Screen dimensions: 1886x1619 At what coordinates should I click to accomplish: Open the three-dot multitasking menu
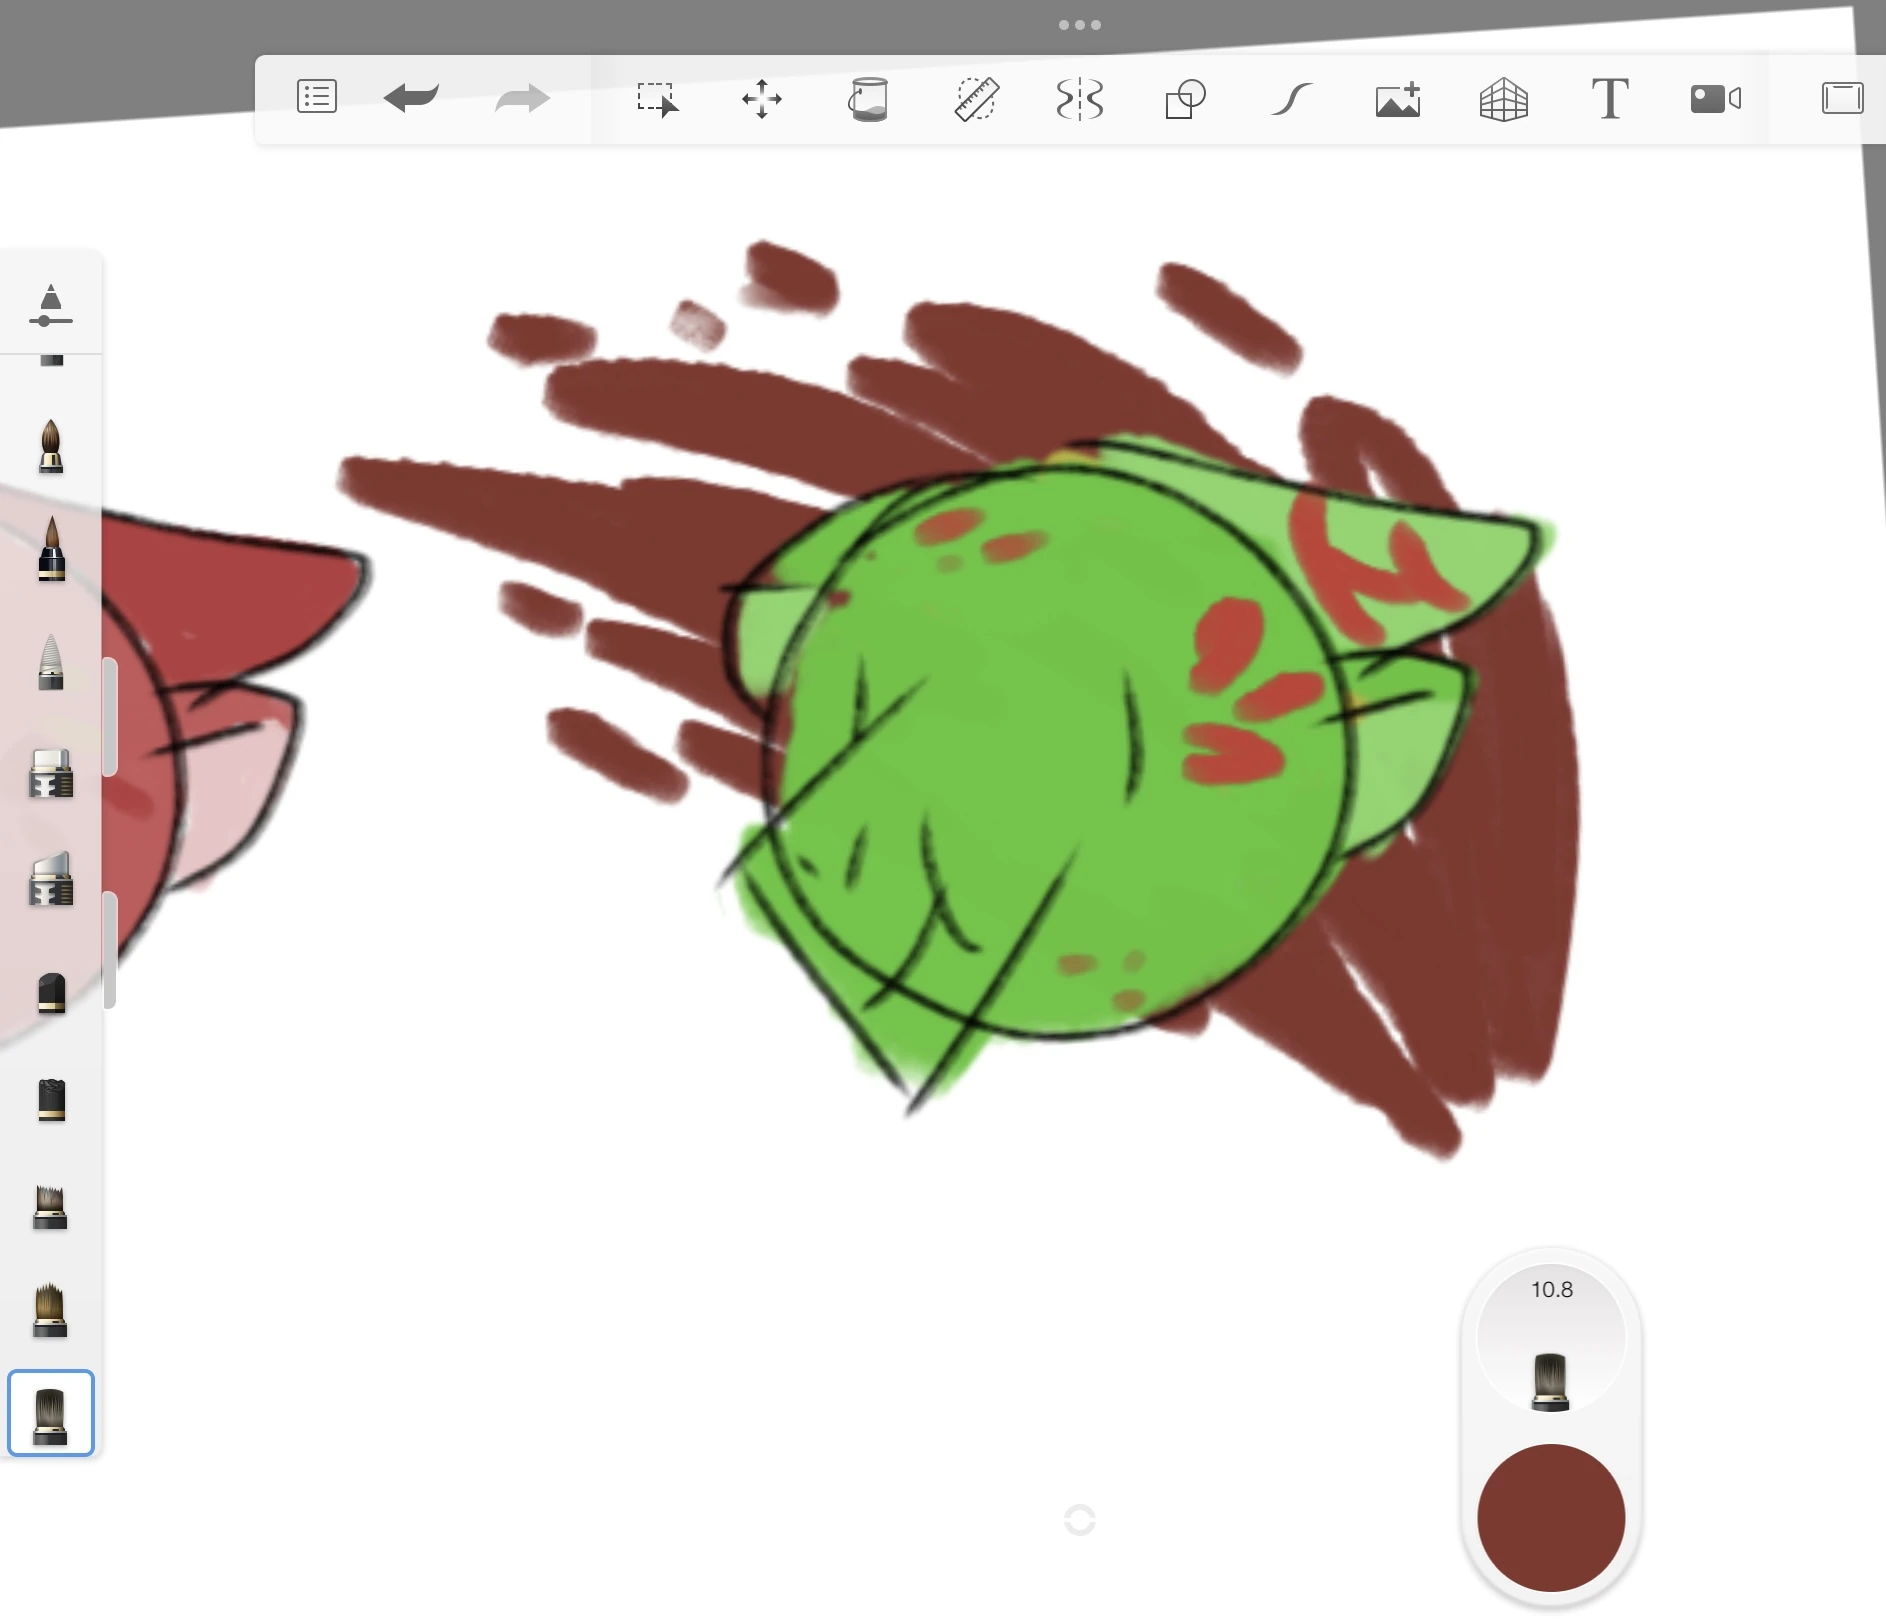click(x=1079, y=25)
